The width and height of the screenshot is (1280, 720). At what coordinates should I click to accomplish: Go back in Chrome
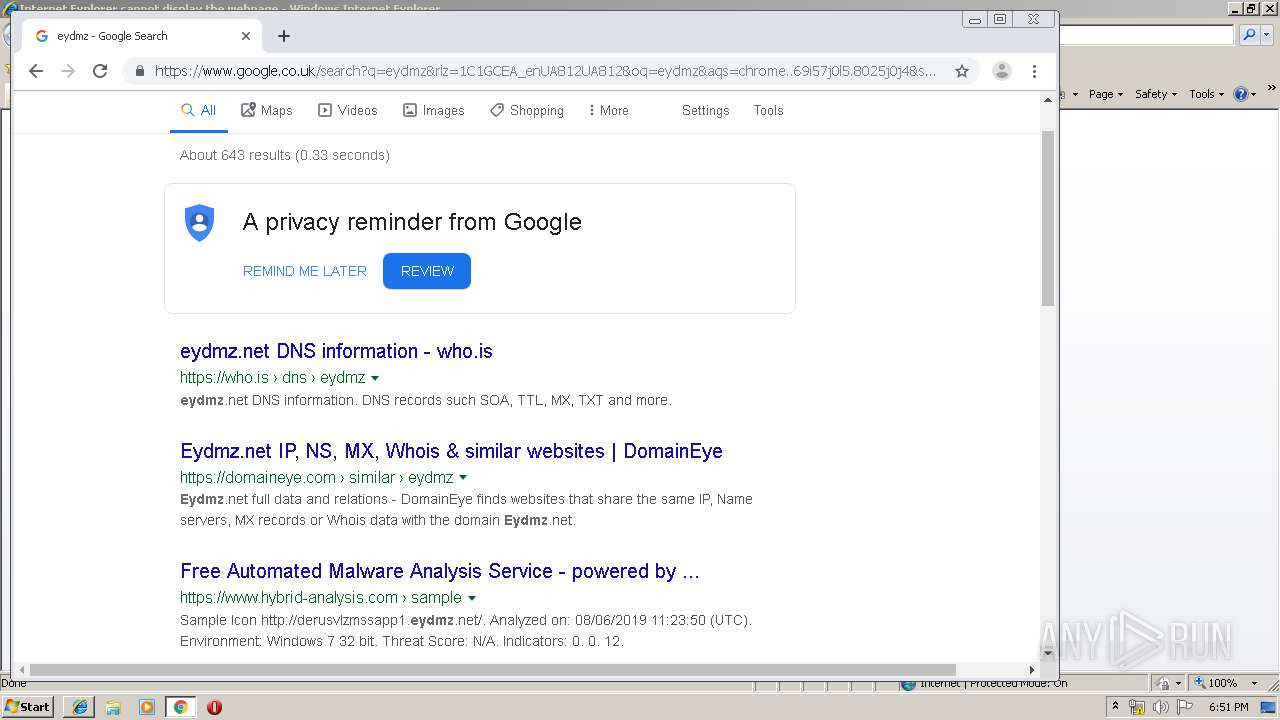36,71
